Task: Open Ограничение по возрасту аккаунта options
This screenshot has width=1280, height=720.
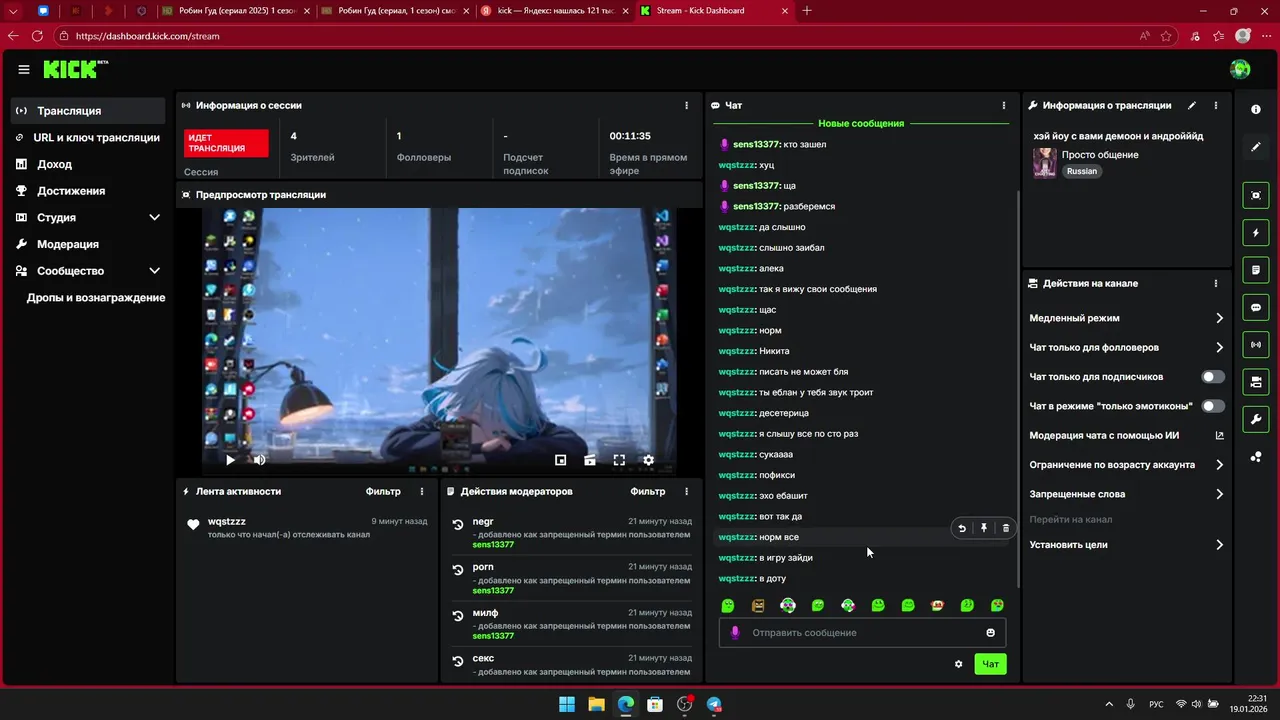Action: (1127, 465)
